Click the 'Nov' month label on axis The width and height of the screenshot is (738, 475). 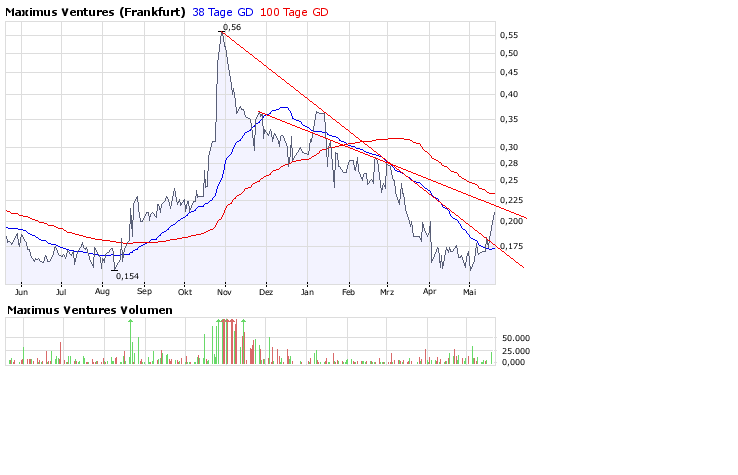225,292
